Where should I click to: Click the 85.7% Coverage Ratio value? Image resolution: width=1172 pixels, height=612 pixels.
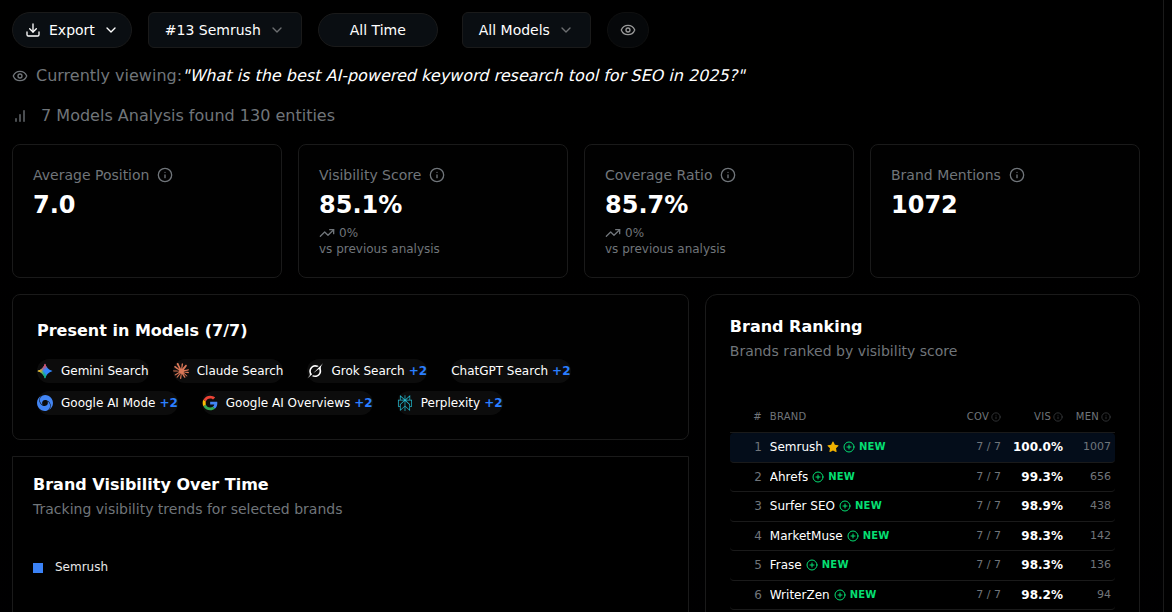[647, 205]
